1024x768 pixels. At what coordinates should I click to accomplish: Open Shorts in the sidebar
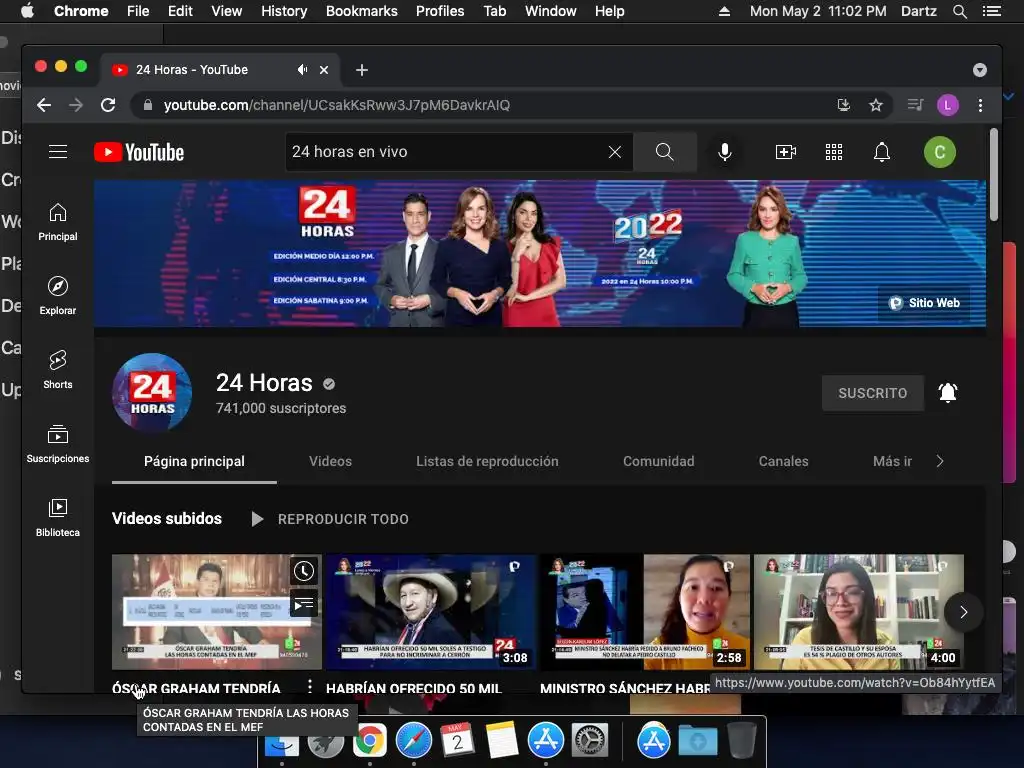point(57,370)
